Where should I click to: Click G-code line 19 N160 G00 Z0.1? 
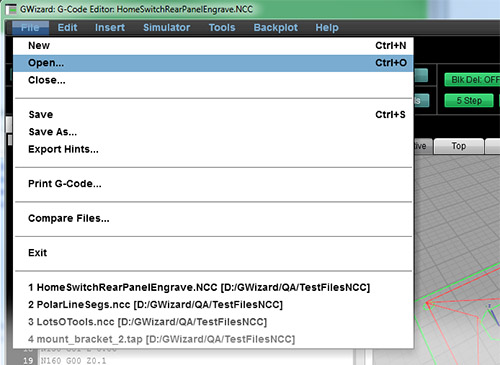coord(73,361)
